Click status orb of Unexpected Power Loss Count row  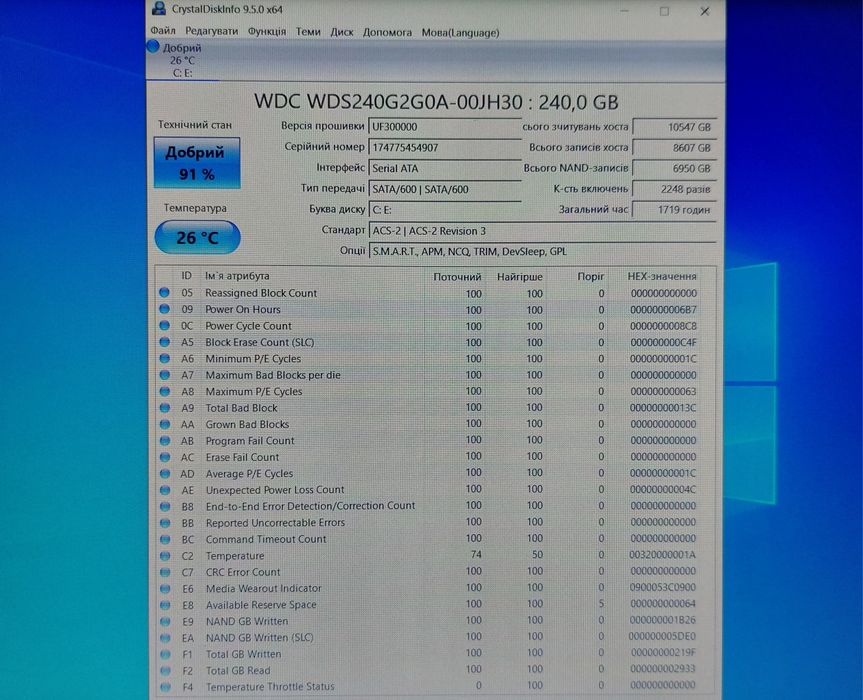164,490
